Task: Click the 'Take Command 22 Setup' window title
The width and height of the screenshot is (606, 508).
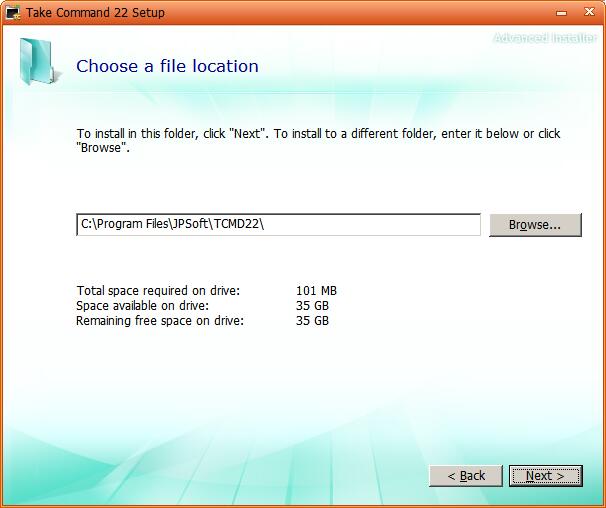Action: (95, 13)
